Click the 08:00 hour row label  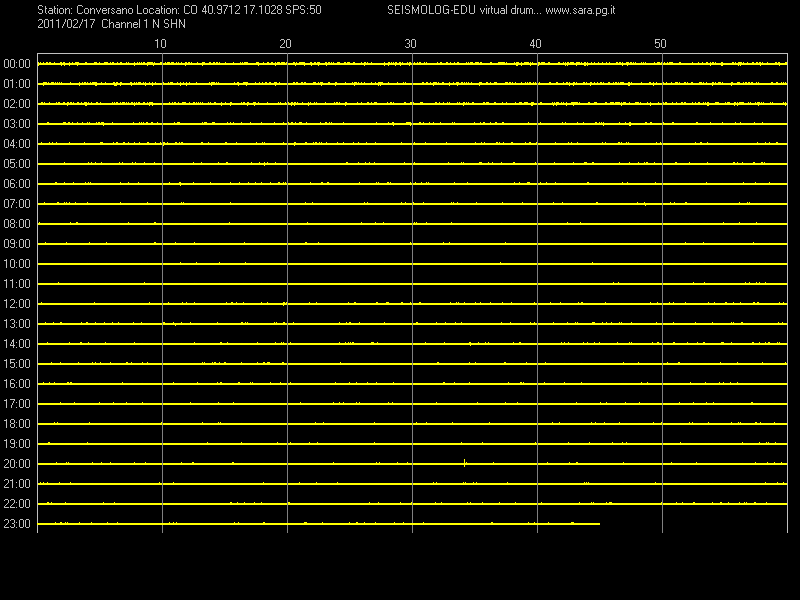pos(17,224)
